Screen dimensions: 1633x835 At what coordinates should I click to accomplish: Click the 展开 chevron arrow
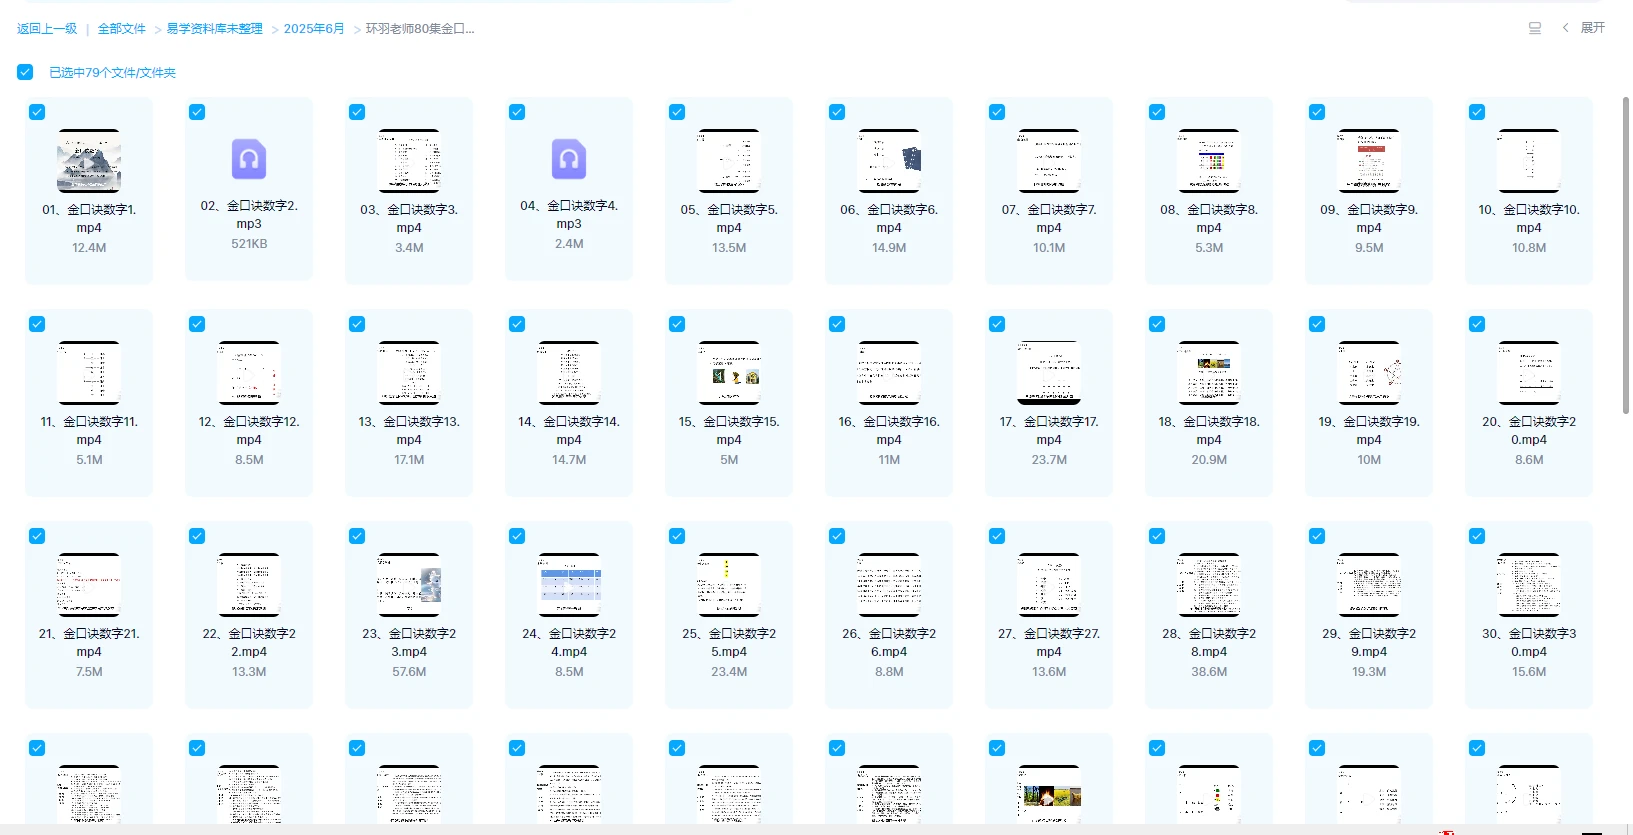1565,28
